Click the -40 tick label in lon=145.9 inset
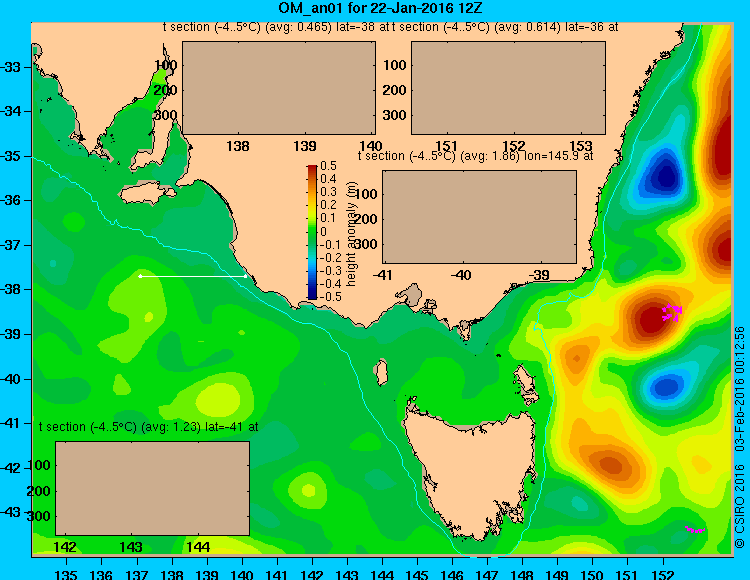 462,275
